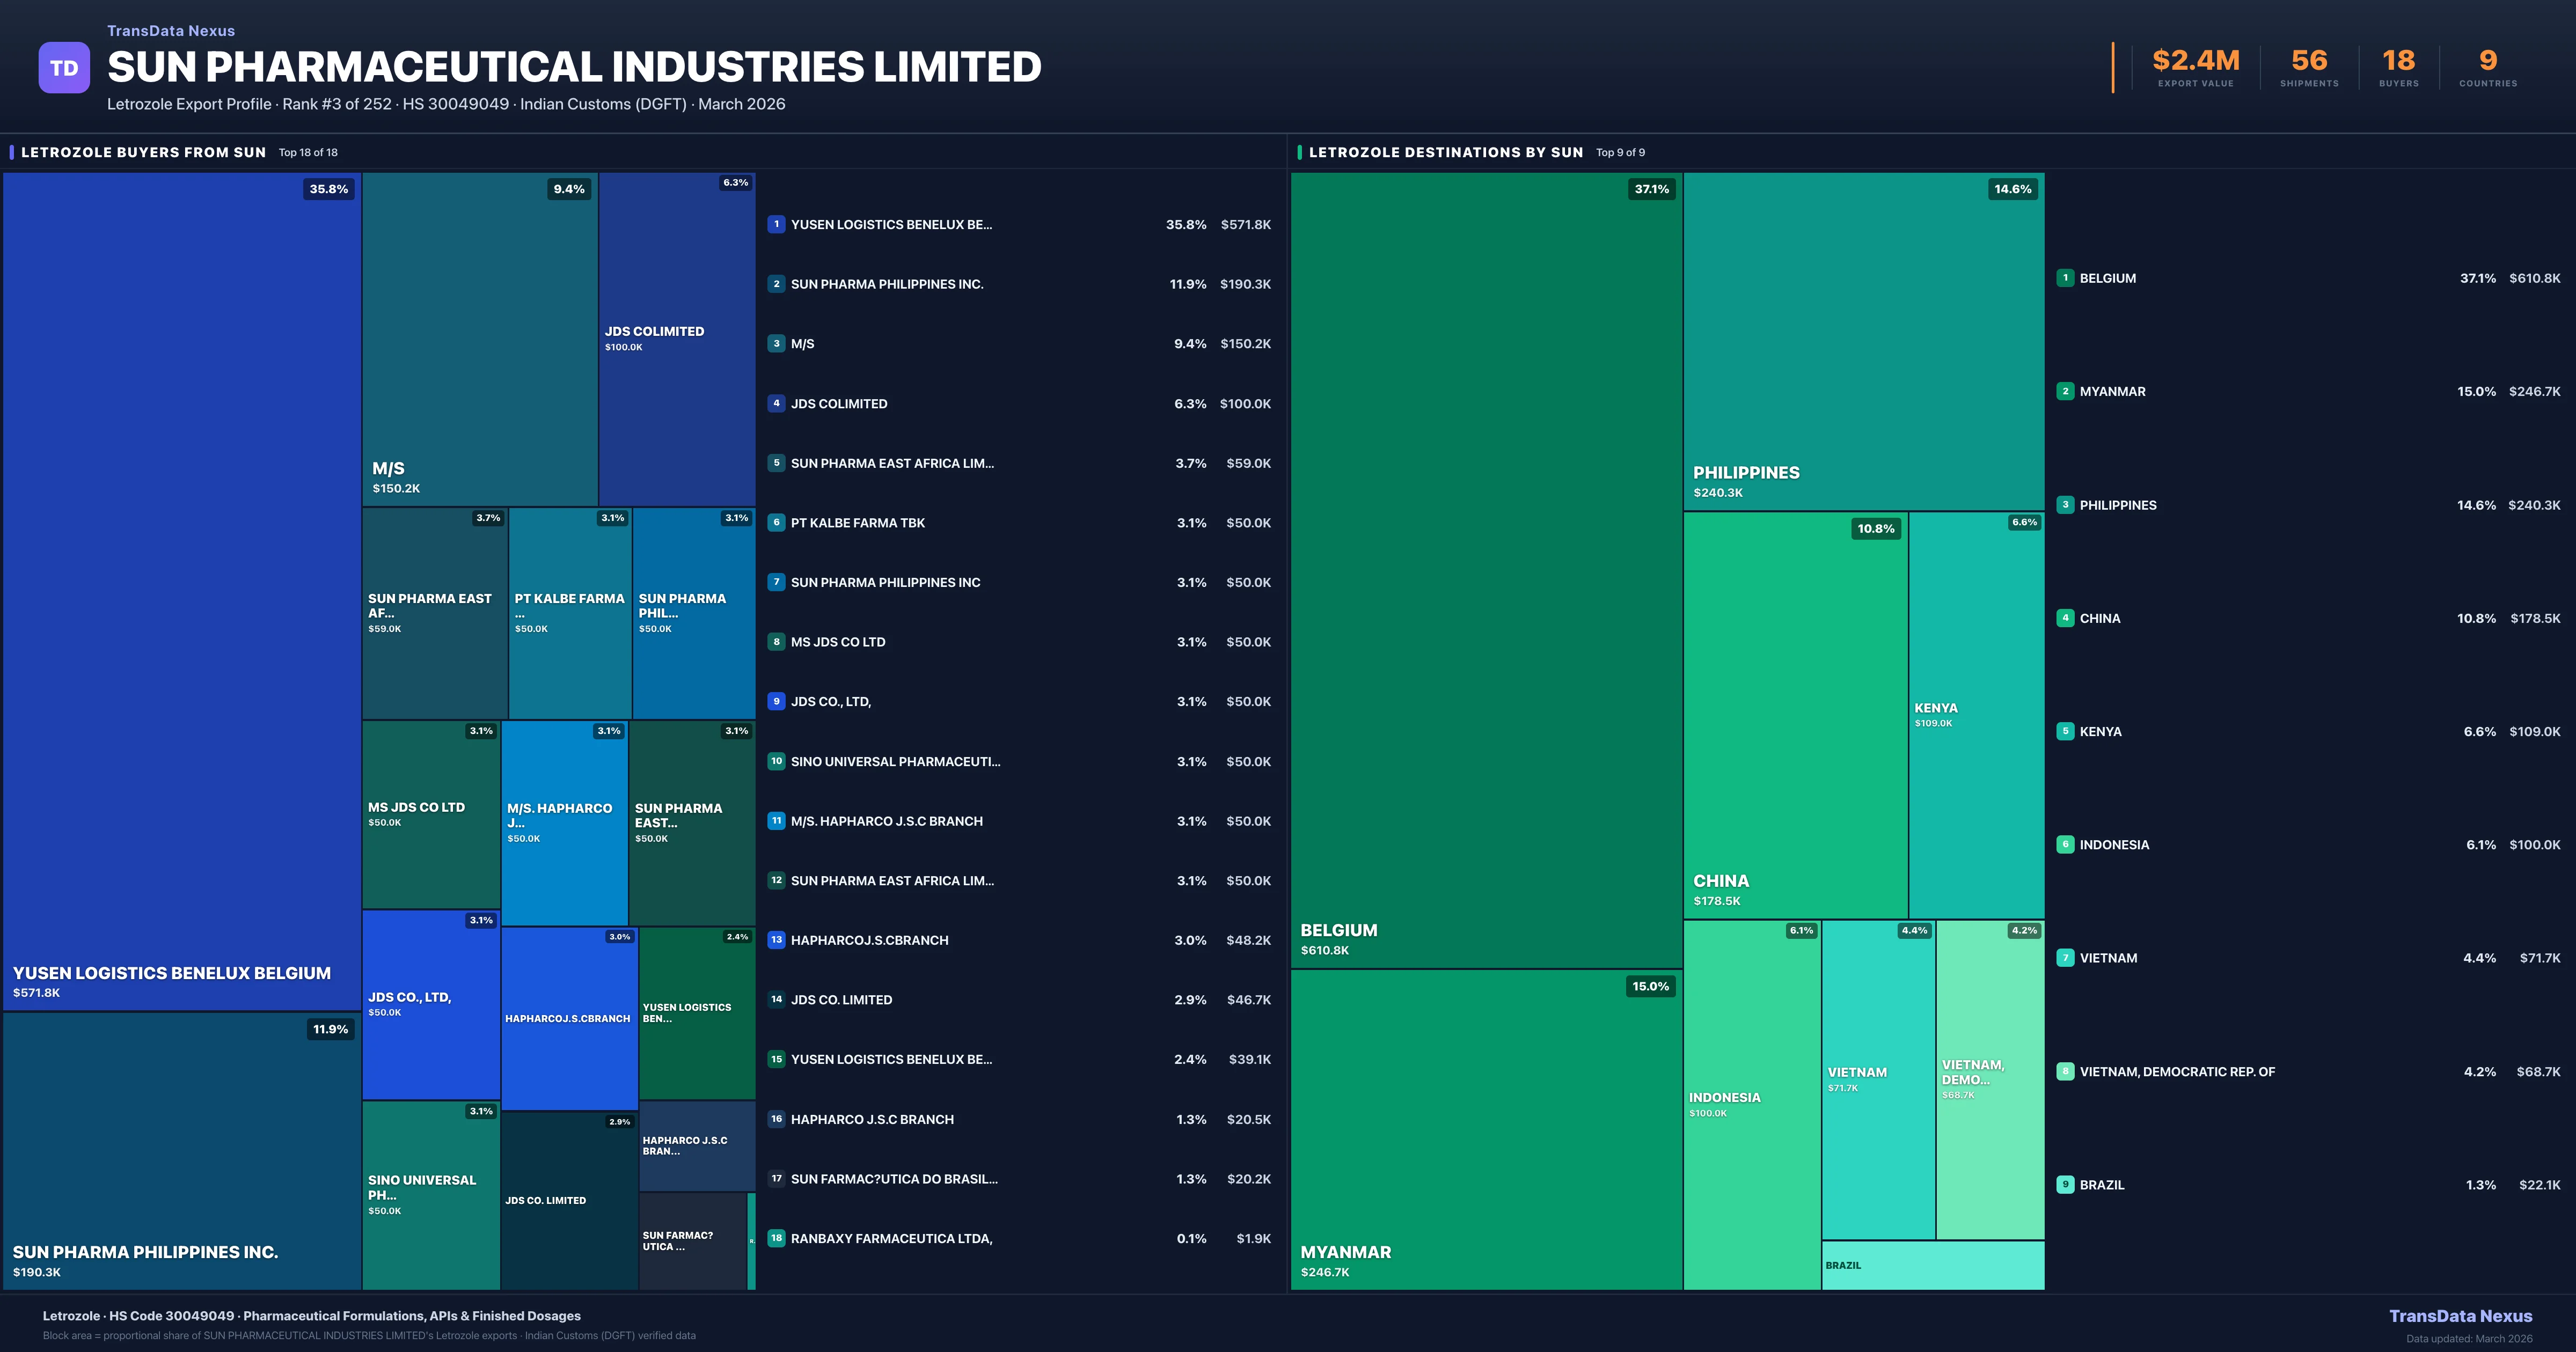Click rank badge 13 beside Hapharco J.S.C Branch

click(x=777, y=940)
